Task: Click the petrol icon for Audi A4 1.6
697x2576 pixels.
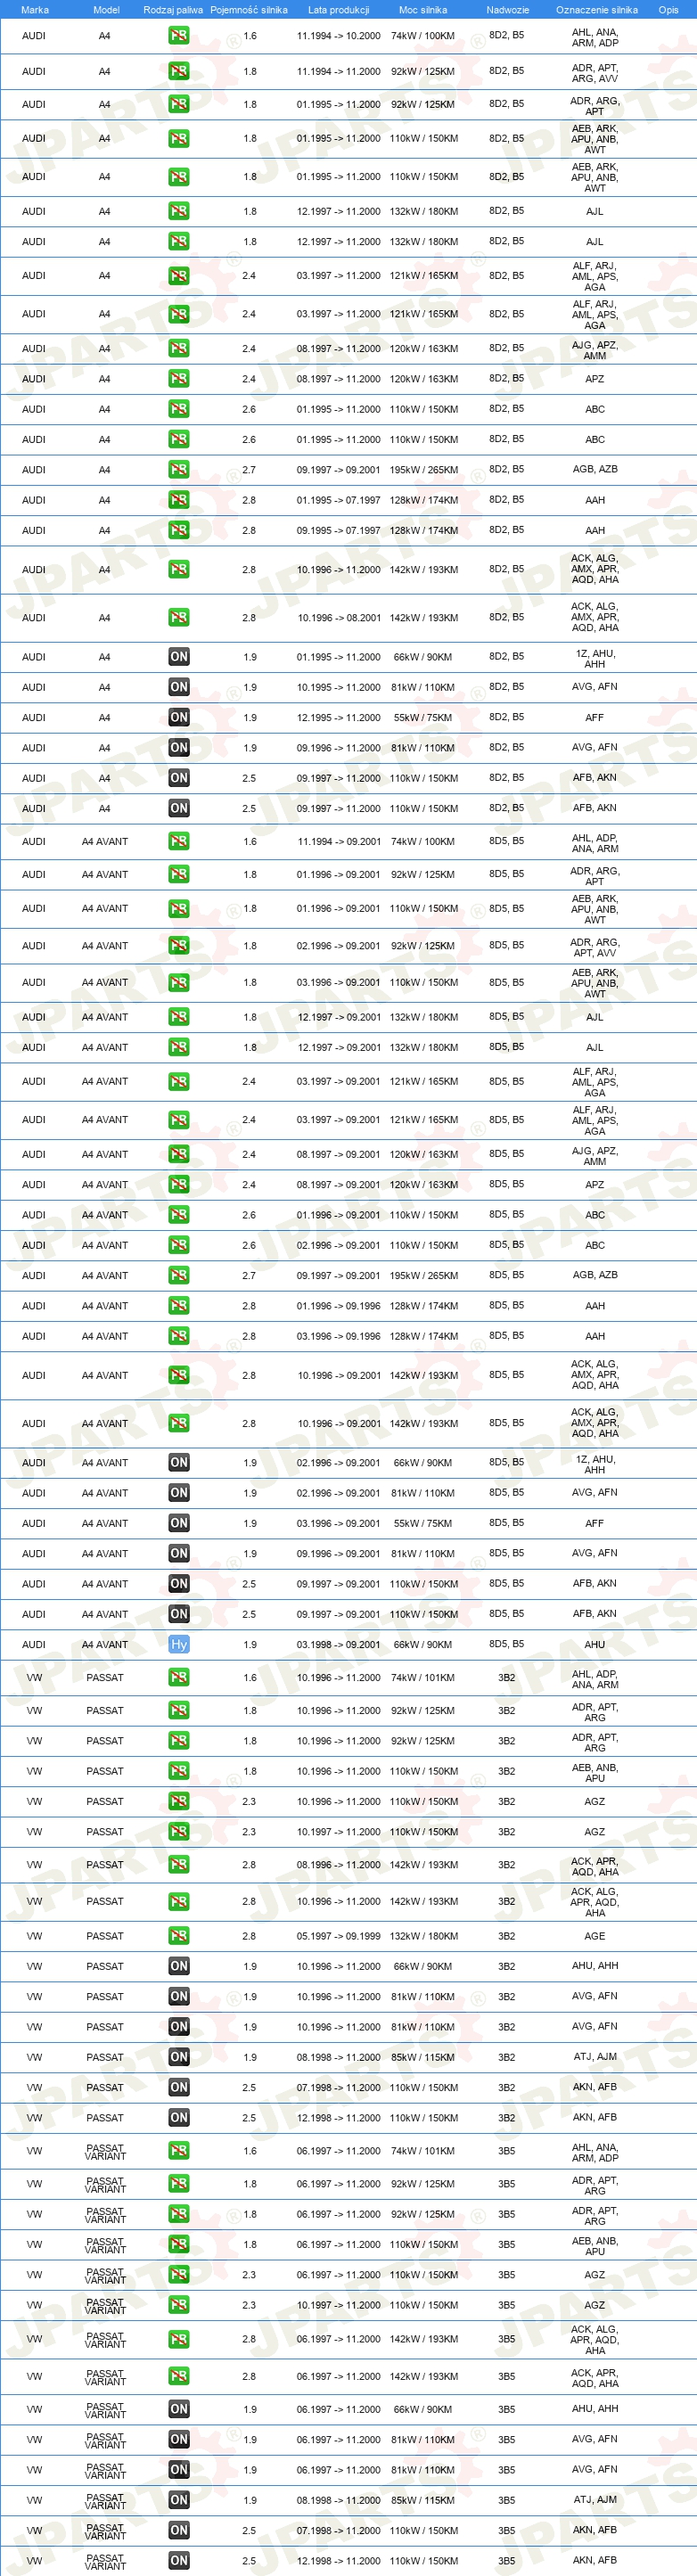Action: coord(178,35)
